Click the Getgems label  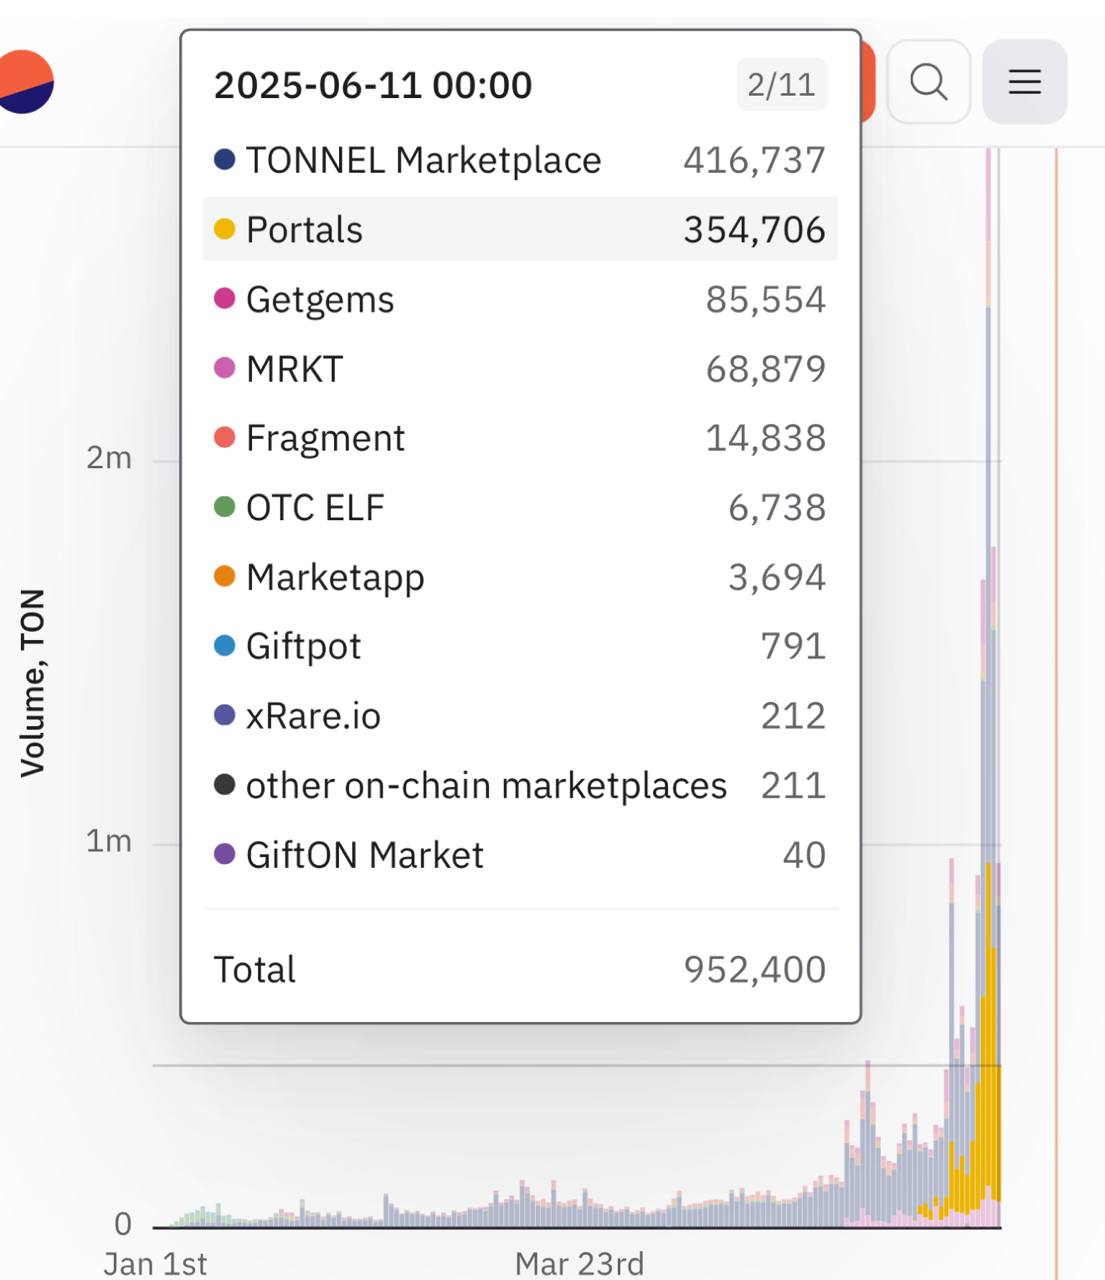pos(320,300)
